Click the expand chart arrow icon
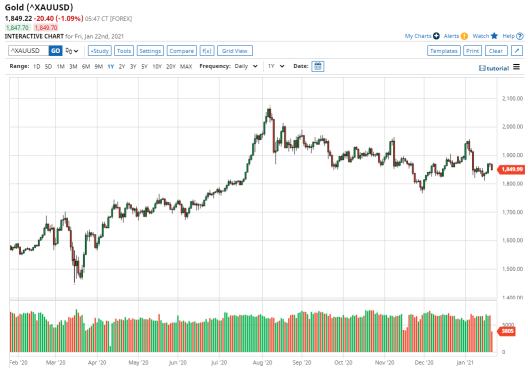Viewport: 528px width, 370px height. (x=517, y=51)
